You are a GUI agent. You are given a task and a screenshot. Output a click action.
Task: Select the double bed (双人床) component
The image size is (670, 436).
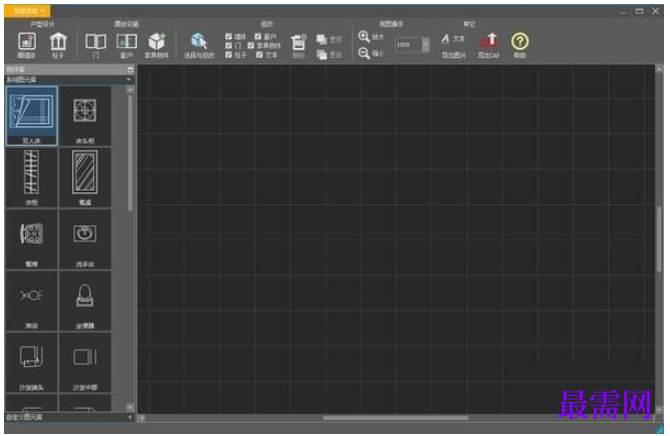pyautogui.click(x=31, y=116)
